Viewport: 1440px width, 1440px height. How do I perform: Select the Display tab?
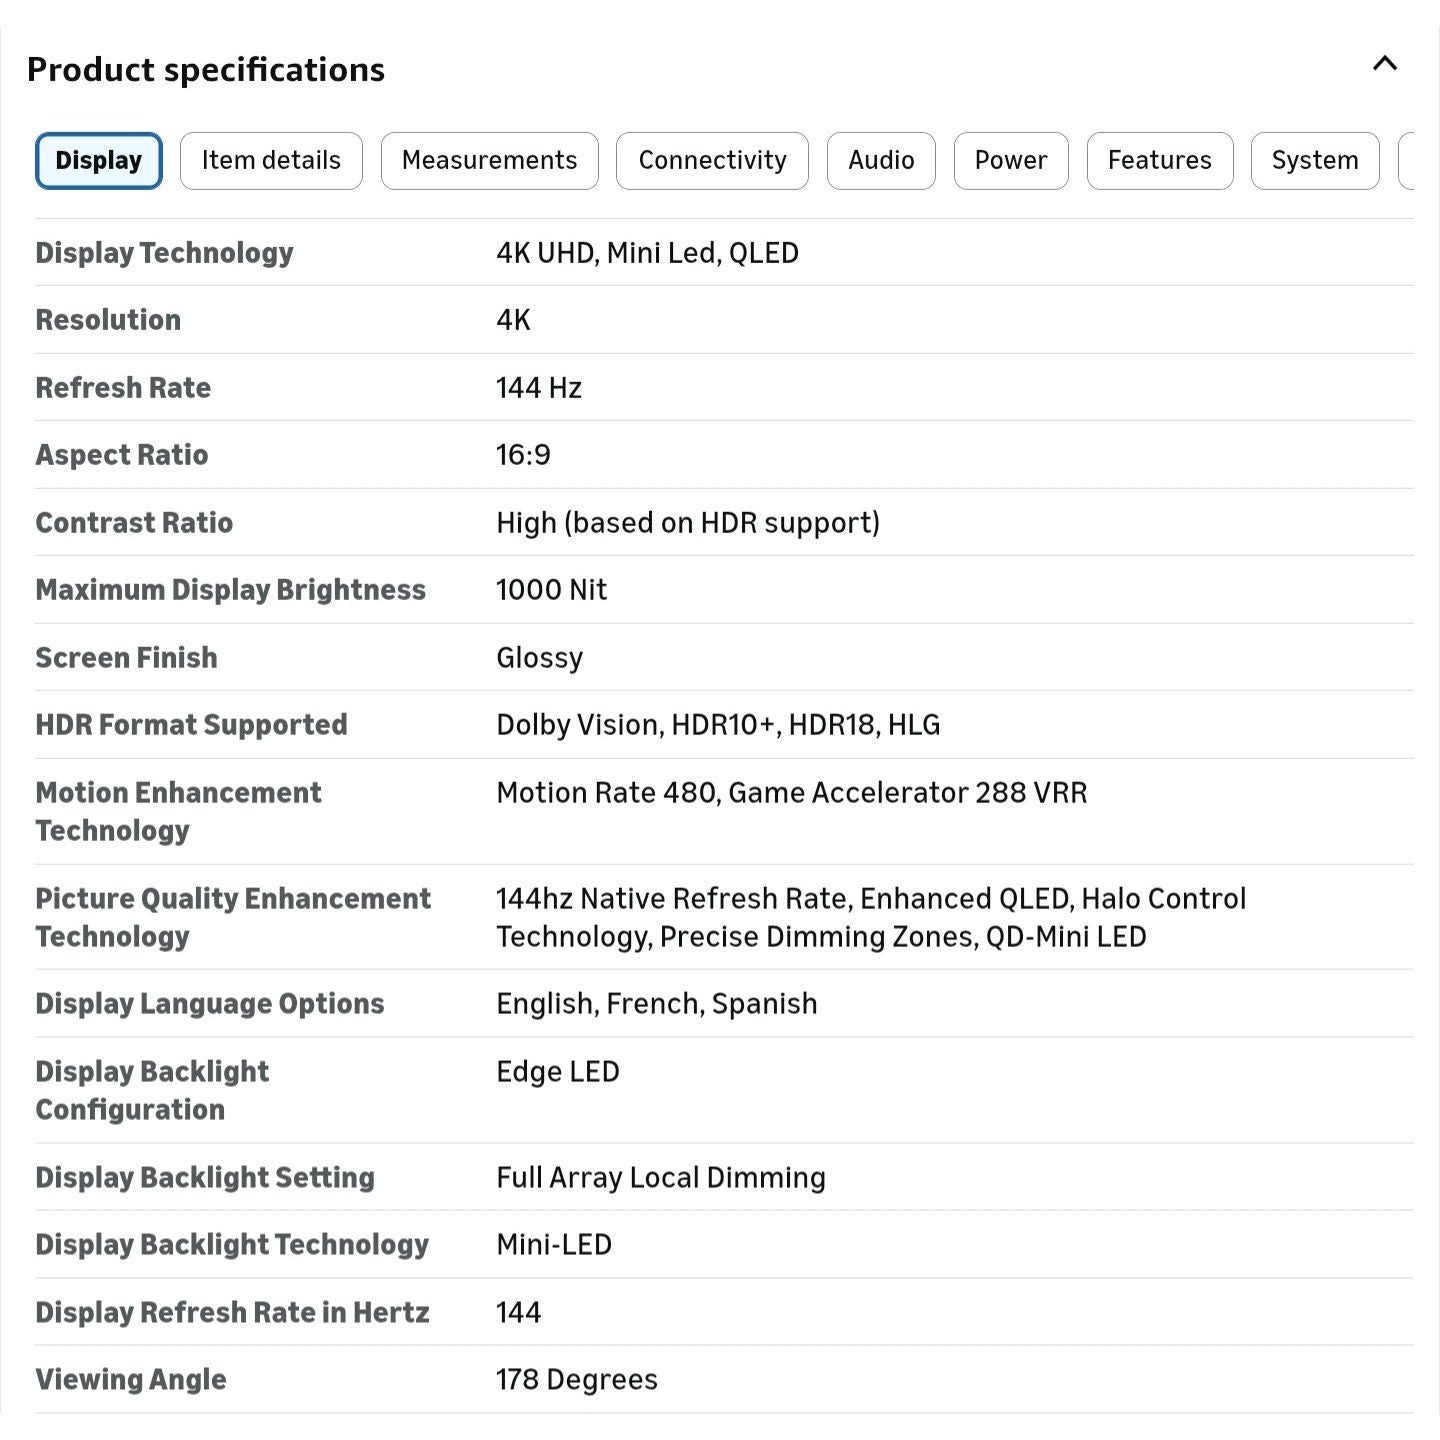coord(98,161)
